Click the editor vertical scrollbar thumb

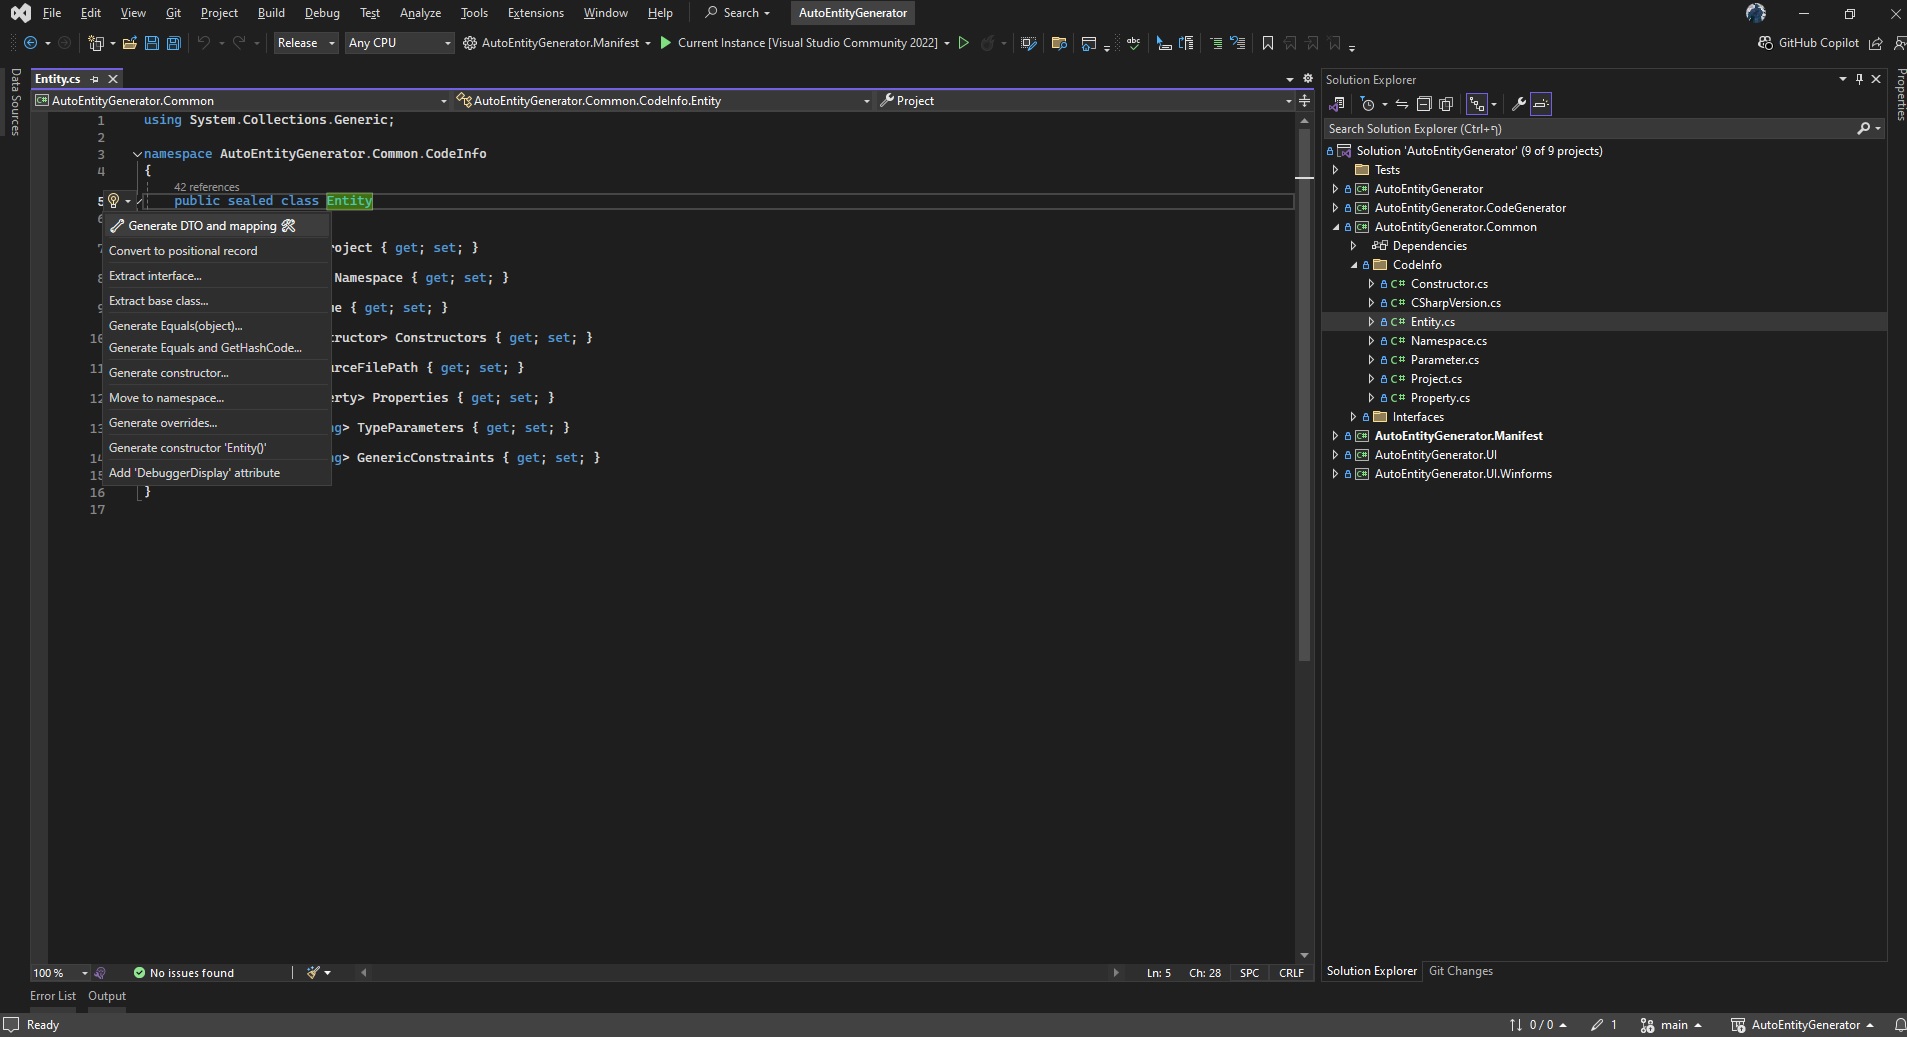click(x=1304, y=395)
